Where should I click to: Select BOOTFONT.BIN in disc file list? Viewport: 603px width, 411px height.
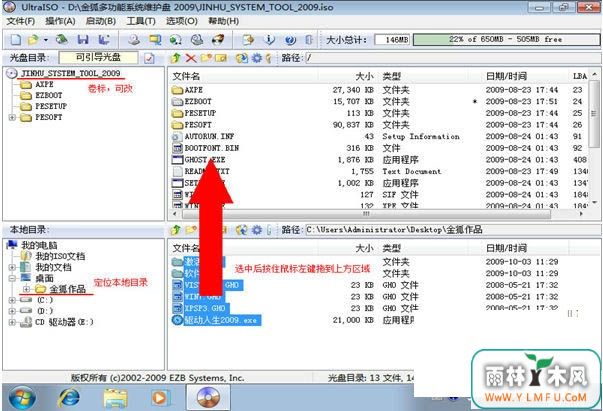(212, 148)
